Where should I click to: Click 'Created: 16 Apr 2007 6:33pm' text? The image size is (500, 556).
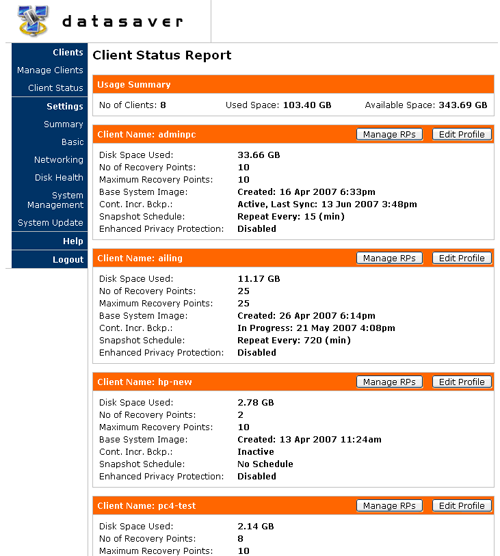306,192
